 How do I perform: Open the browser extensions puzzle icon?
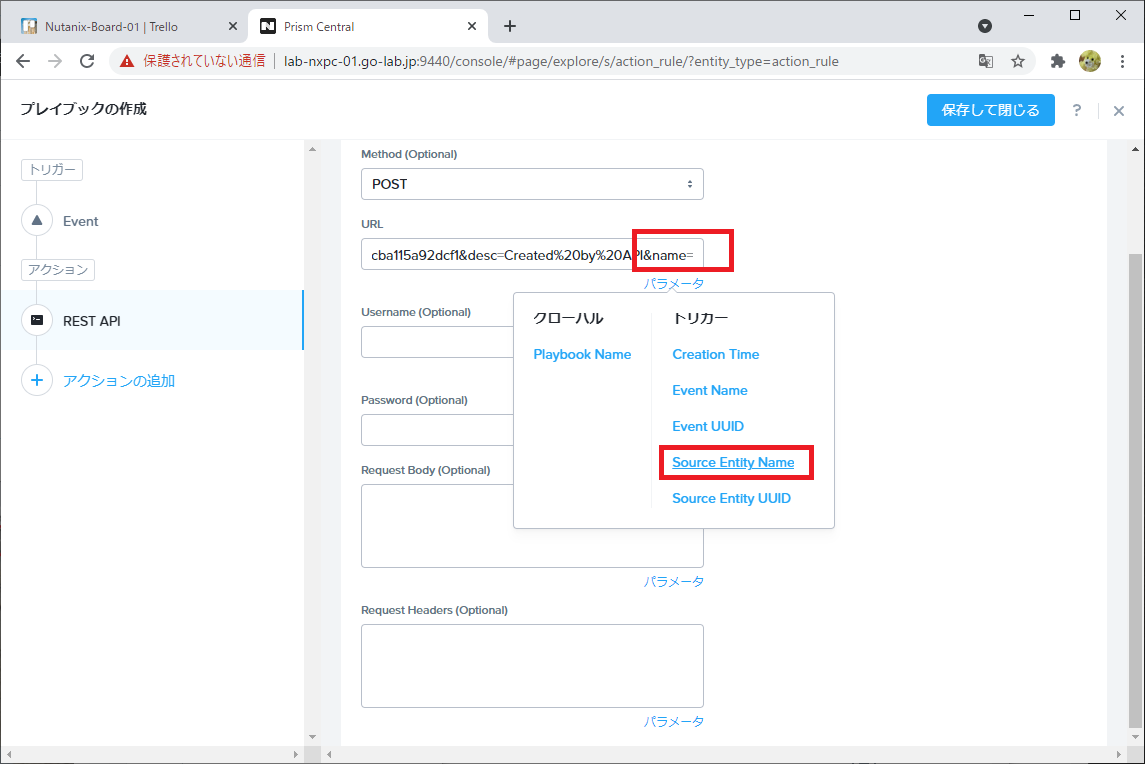pyautogui.click(x=1057, y=61)
